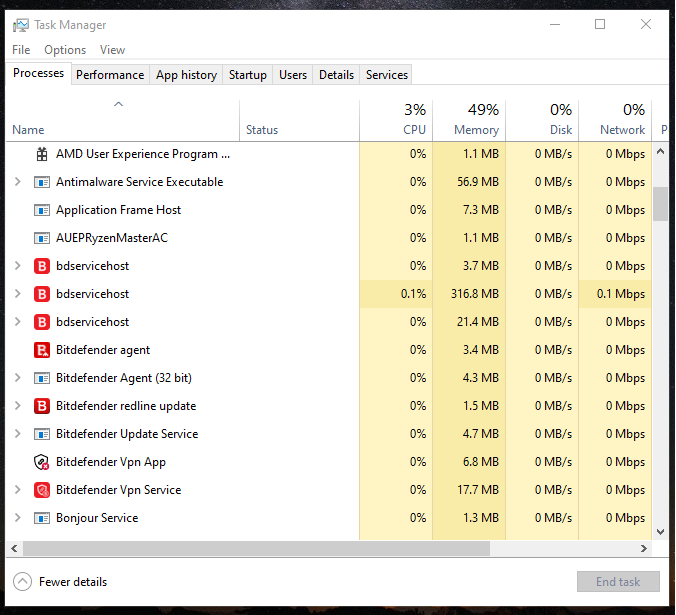Click the Application Frame Host icon
This screenshot has height=615, width=676.
point(42,210)
